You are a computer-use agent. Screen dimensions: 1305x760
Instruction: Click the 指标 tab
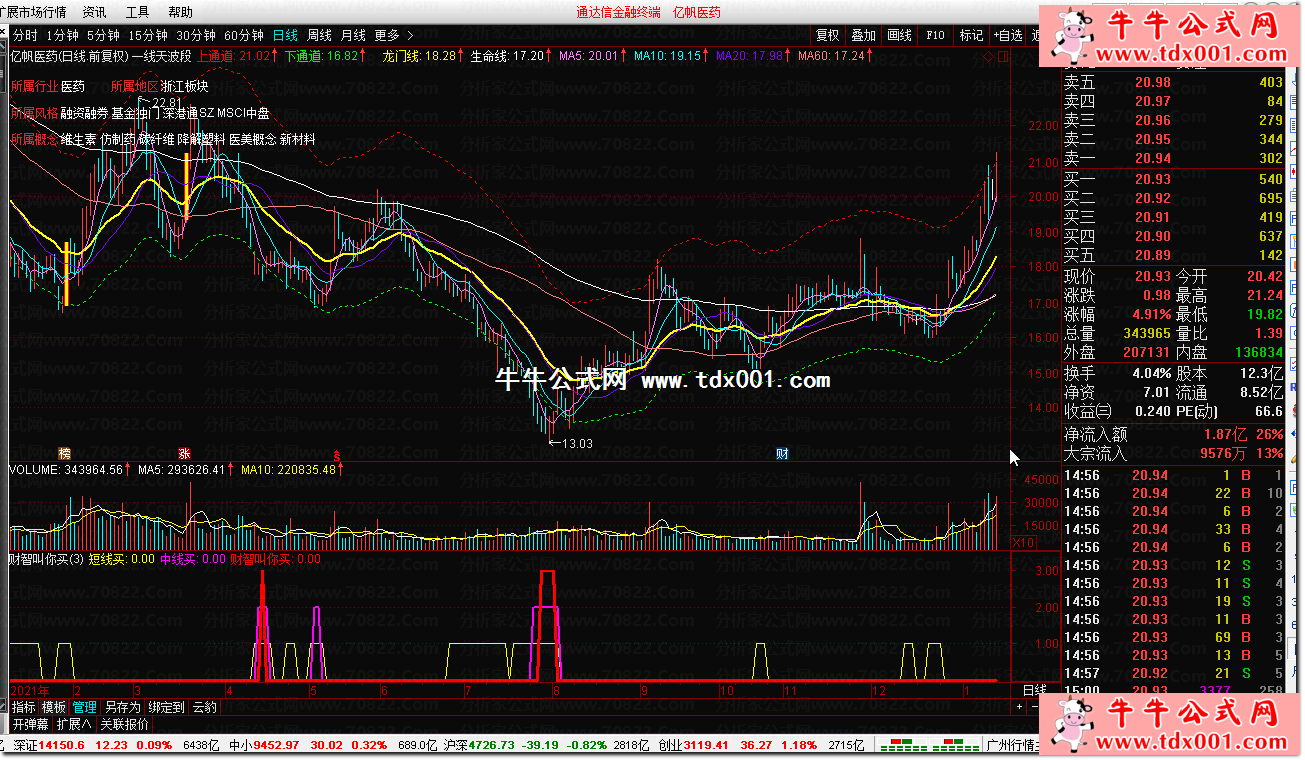click(x=24, y=707)
